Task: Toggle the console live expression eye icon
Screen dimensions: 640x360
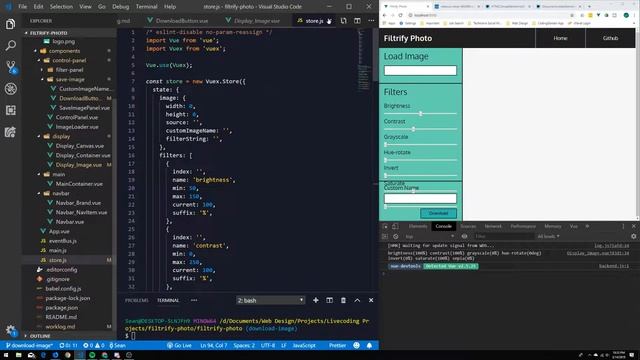Action: point(464,236)
